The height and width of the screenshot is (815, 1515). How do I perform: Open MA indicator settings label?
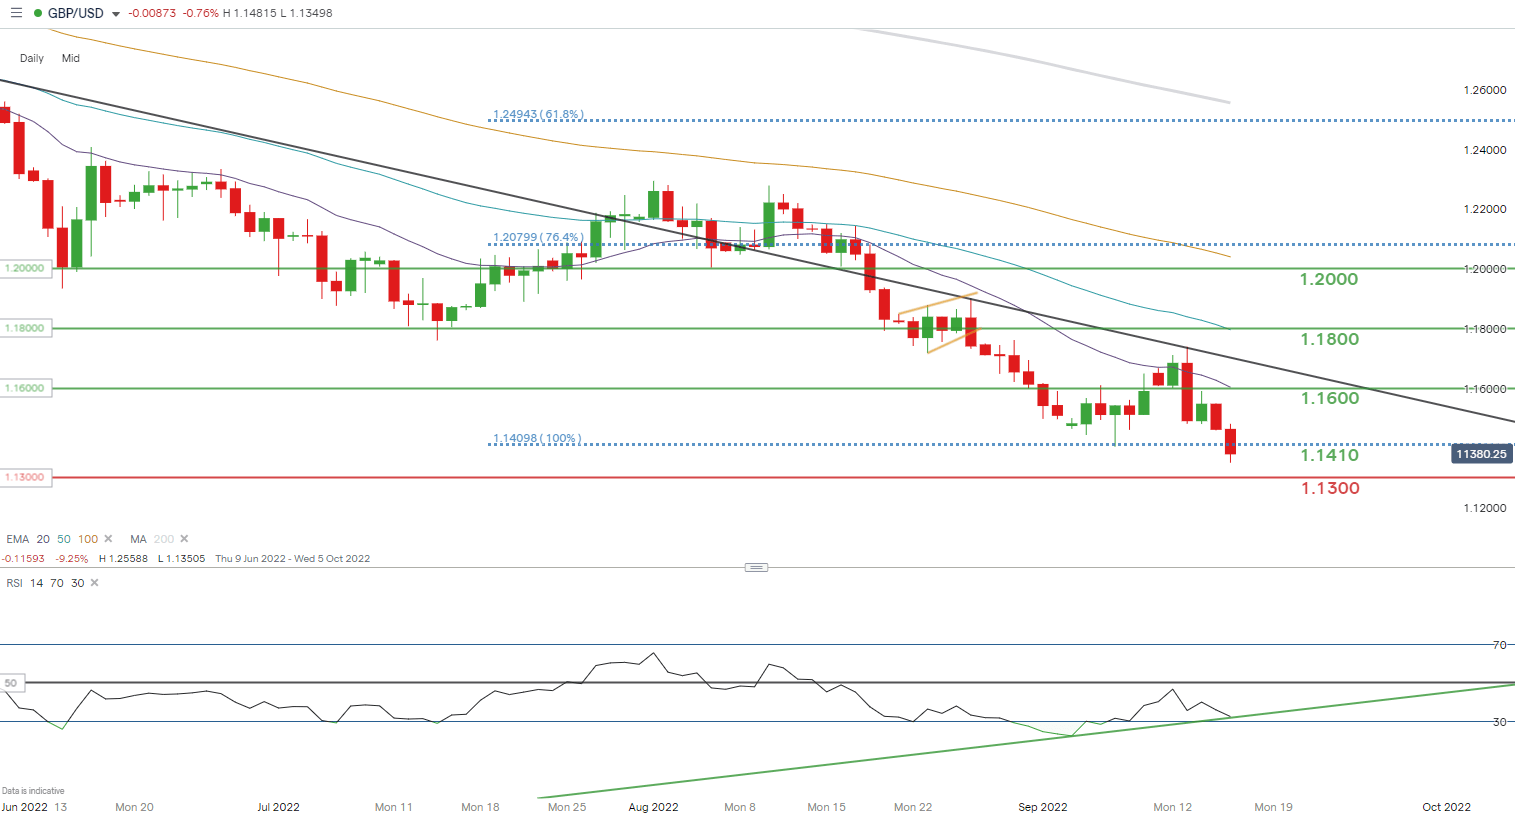[x=138, y=539]
